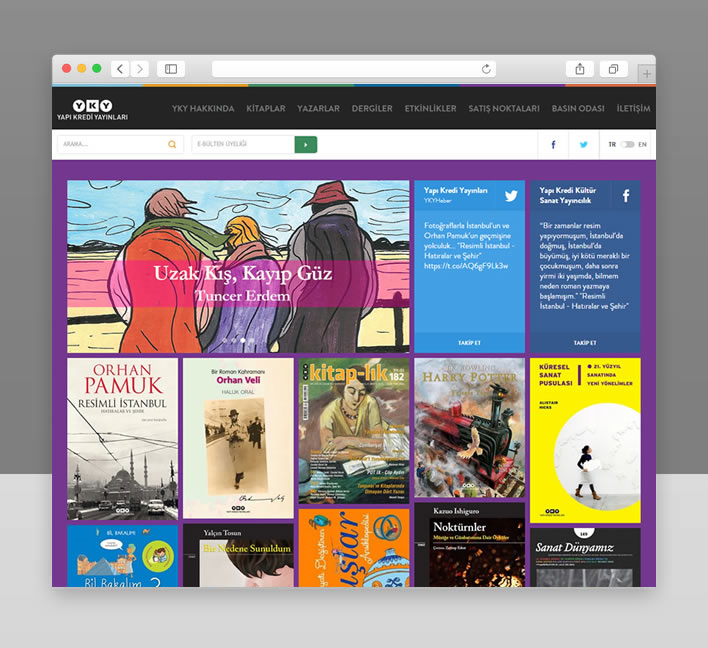This screenshot has width=708, height=648.
Task: Click the Twitter bird on the tweet card
Action: (x=511, y=196)
